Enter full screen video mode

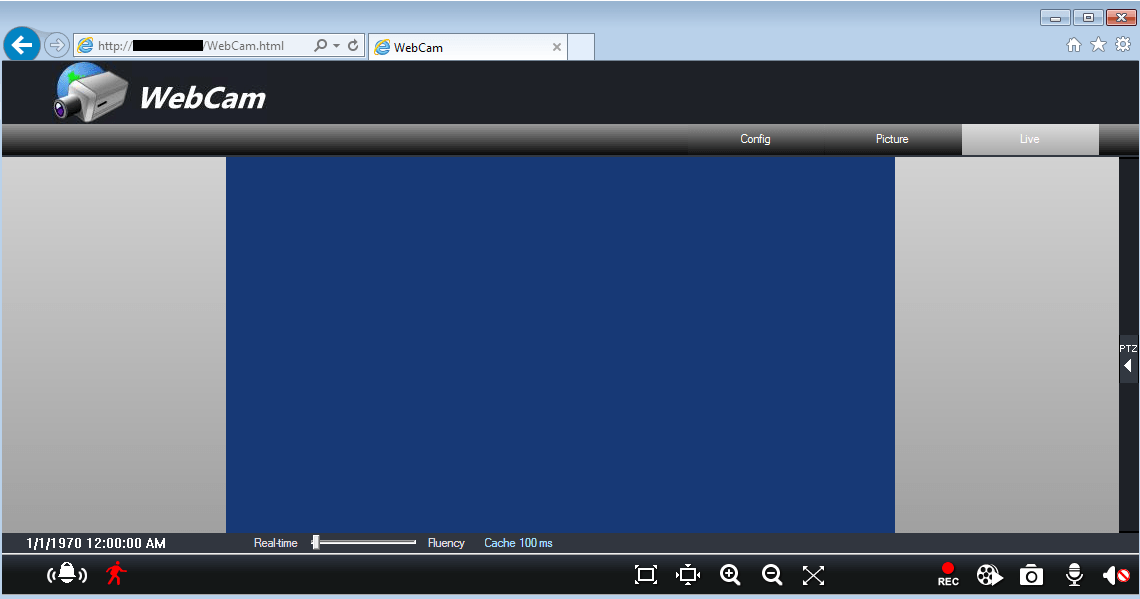[813, 575]
